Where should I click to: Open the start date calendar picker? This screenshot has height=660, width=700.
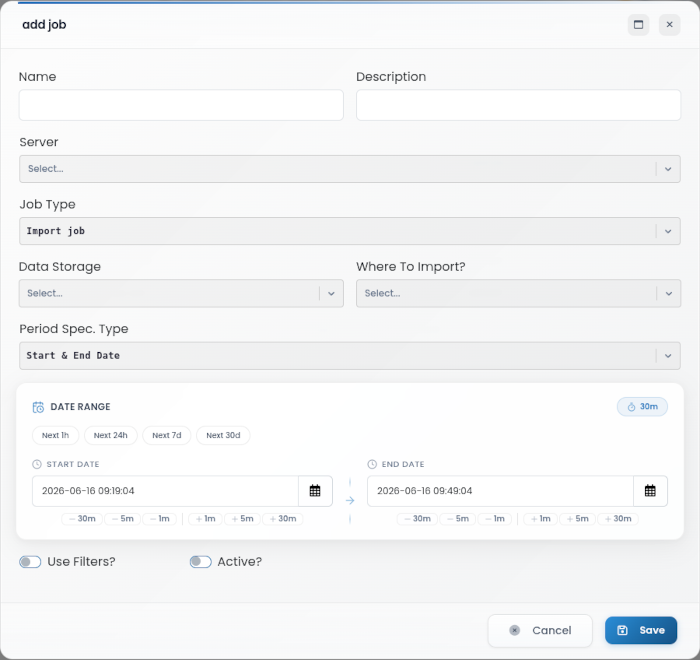(x=315, y=491)
